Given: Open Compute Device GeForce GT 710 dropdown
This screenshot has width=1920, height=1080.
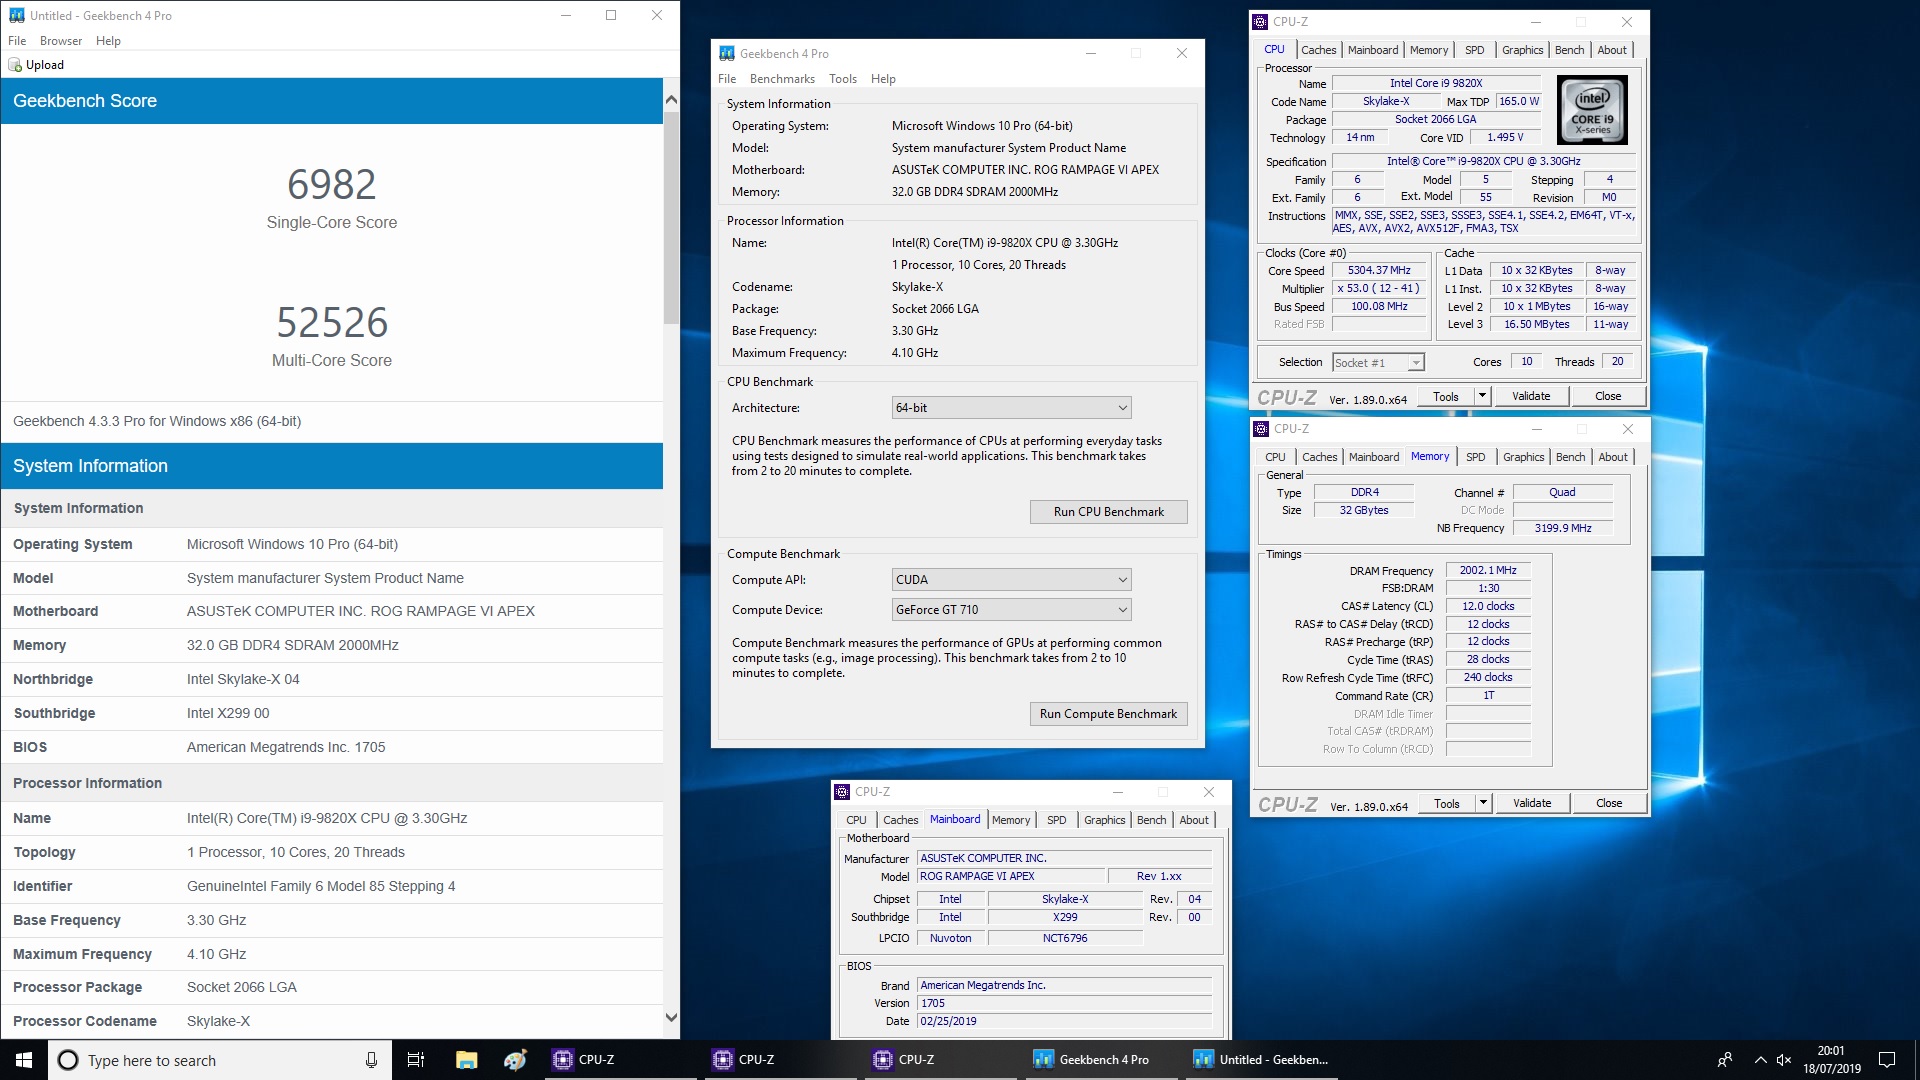Looking at the screenshot, I should [x=1011, y=610].
